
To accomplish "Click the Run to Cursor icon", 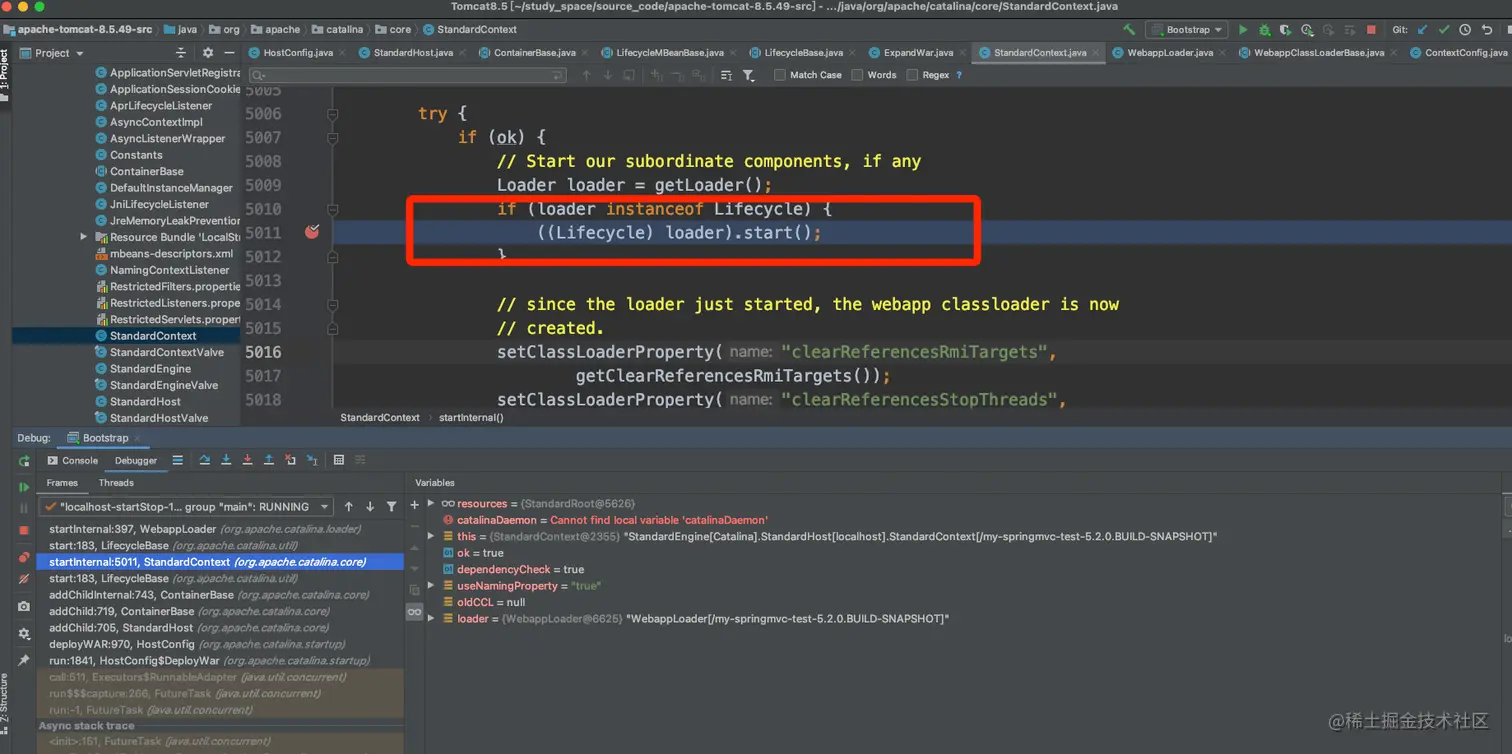I will [x=312, y=460].
